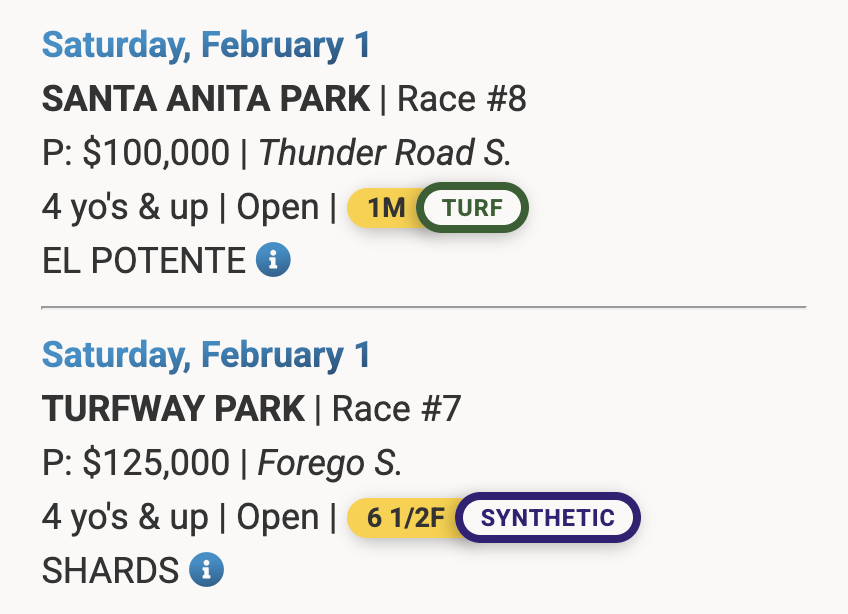This screenshot has width=848, height=614.
Task: Click the horse name EL POTENTE
Action: pyautogui.click(x=143, y=261)
